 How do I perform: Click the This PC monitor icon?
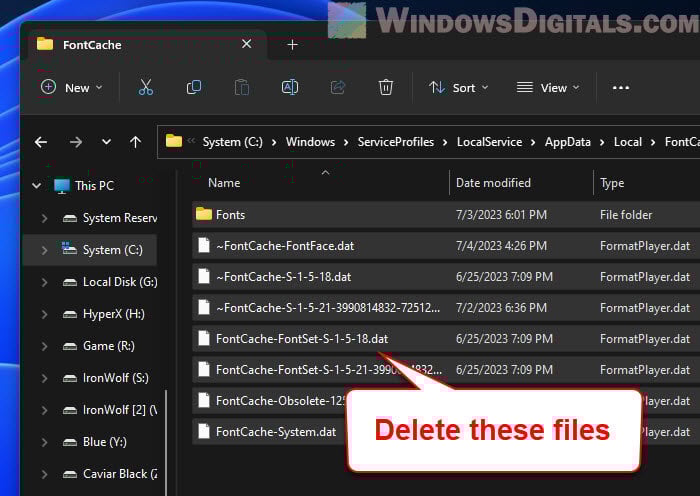pyautogui.click(x=62, y=186)
